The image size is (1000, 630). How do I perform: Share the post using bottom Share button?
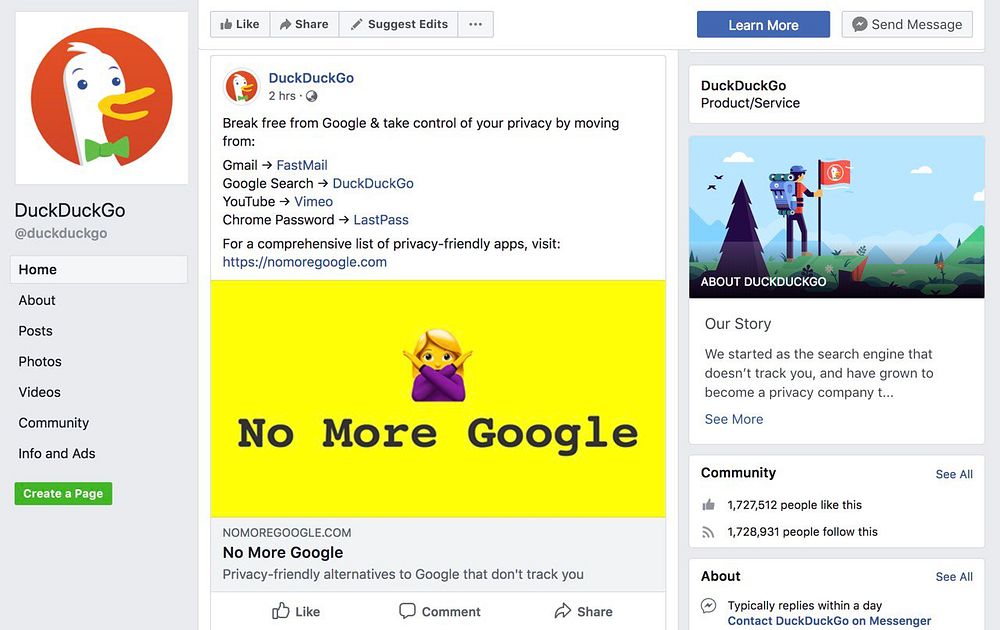click(x=584, y=612)
